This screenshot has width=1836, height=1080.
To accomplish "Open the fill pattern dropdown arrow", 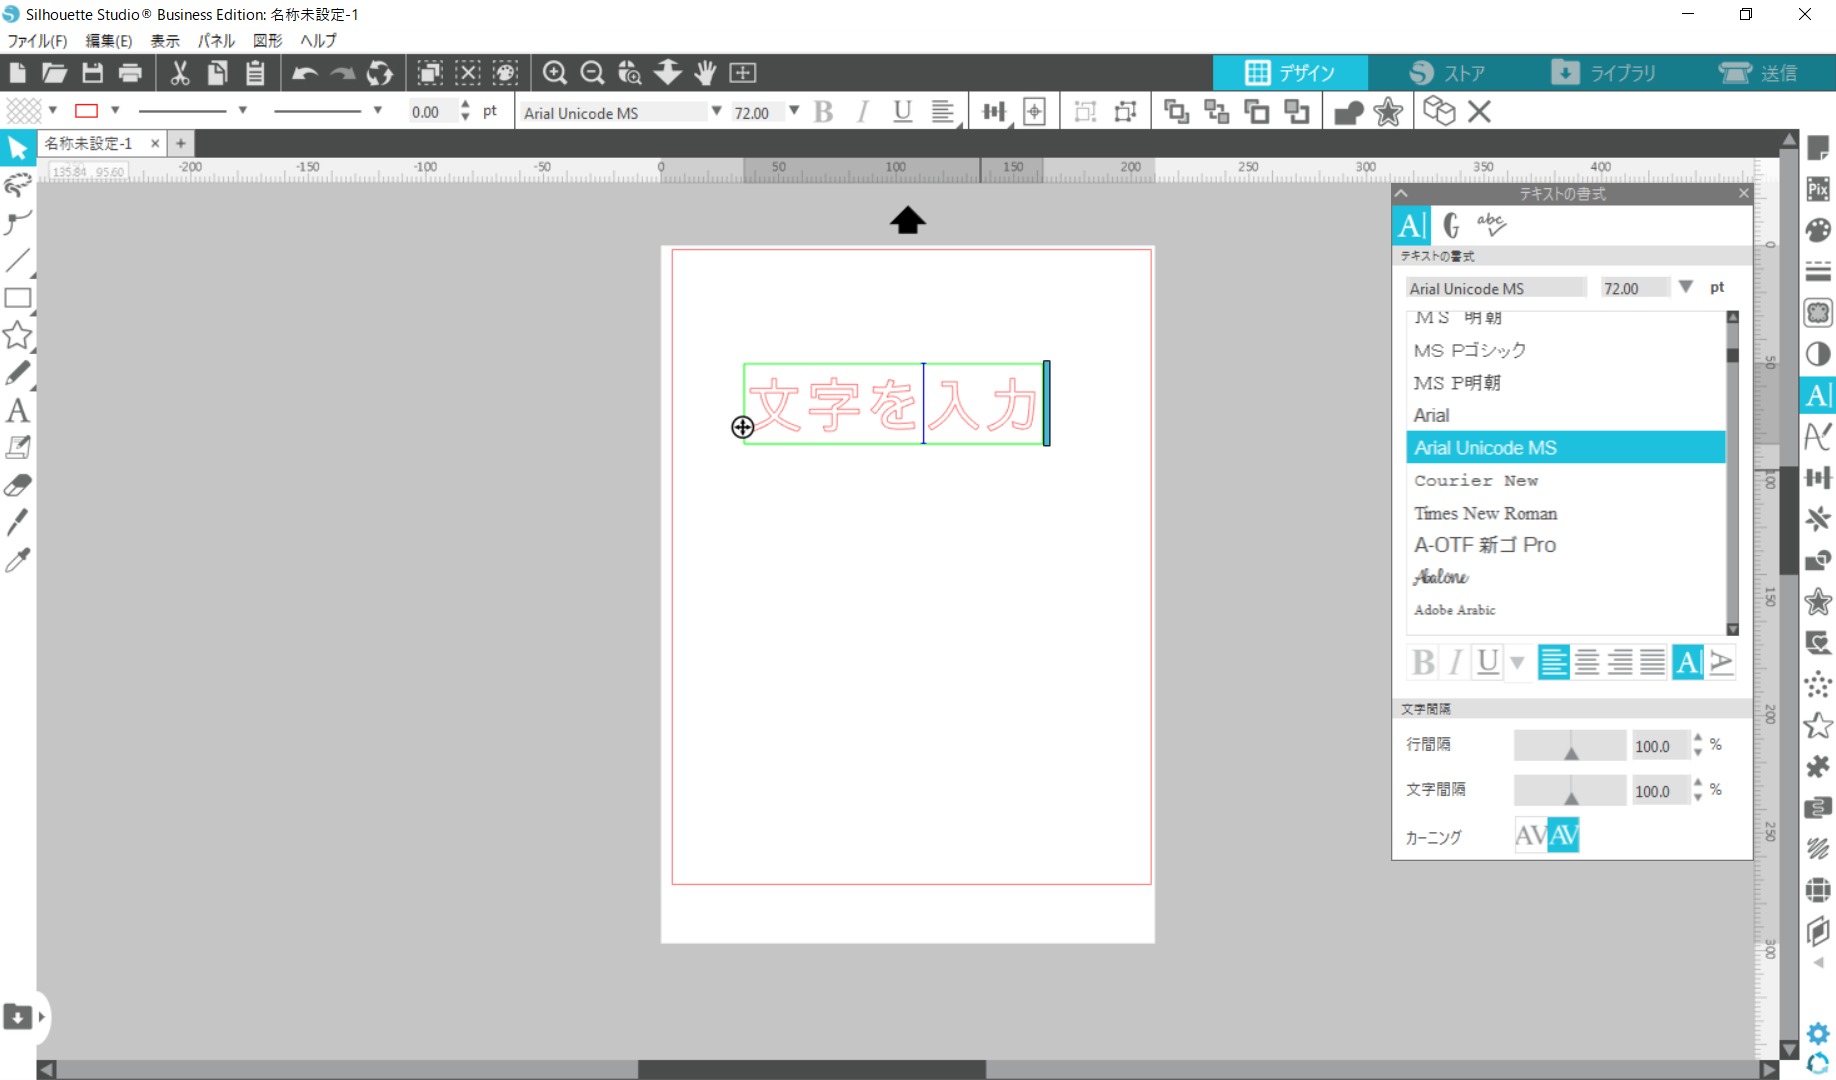I will 53,110.
